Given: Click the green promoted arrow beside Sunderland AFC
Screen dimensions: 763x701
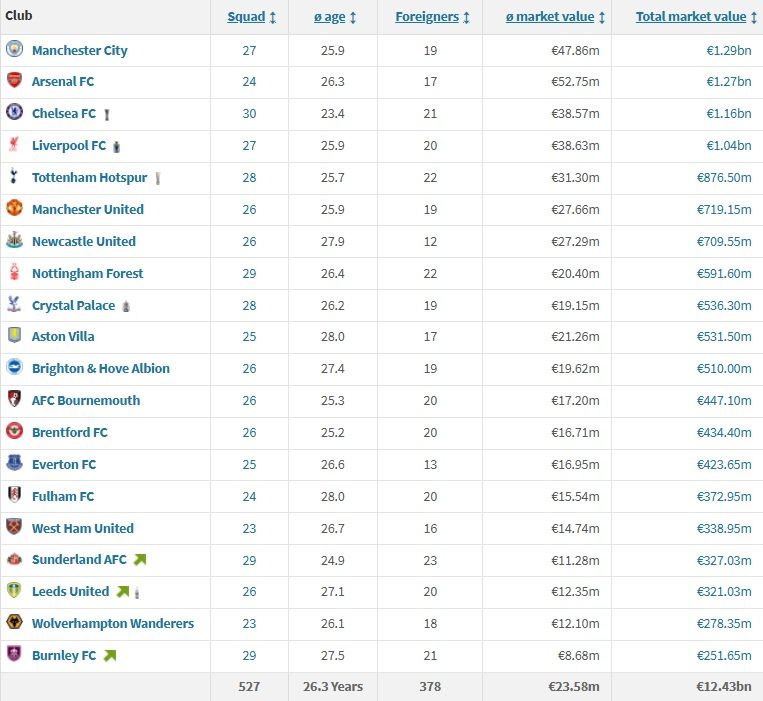Looking at the screenshot, I should click(140, 560).
